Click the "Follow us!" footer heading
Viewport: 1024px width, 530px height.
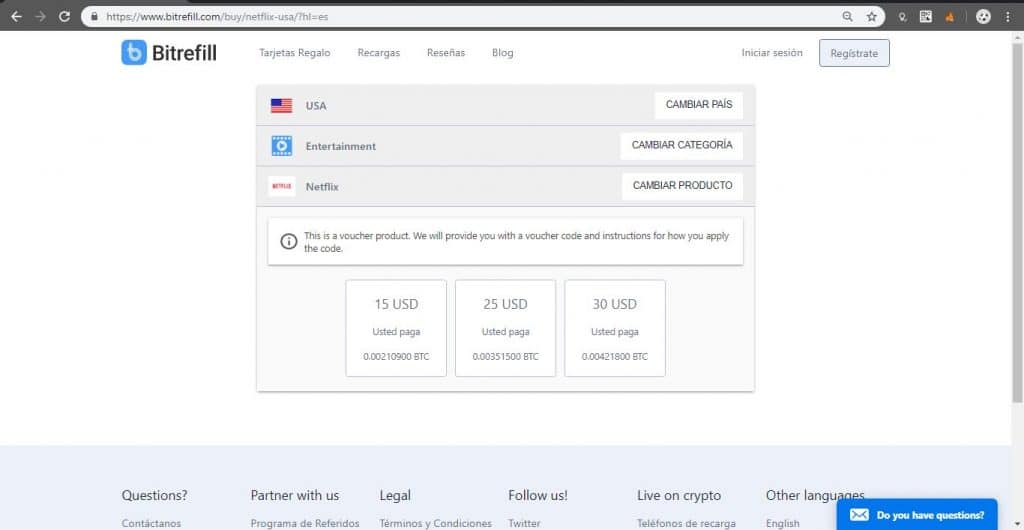point(538,495)
